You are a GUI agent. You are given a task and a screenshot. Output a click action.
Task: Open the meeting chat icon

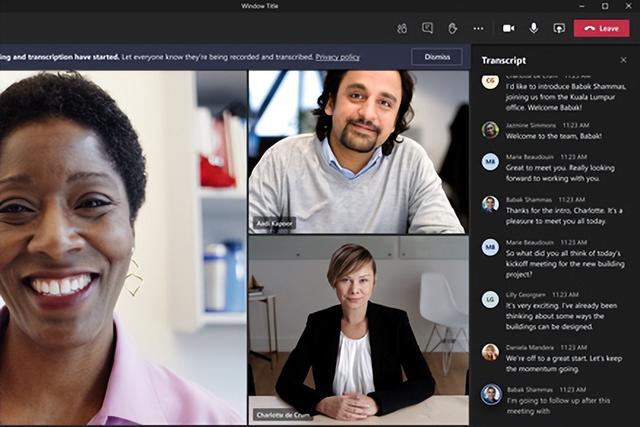coord(427,28)
